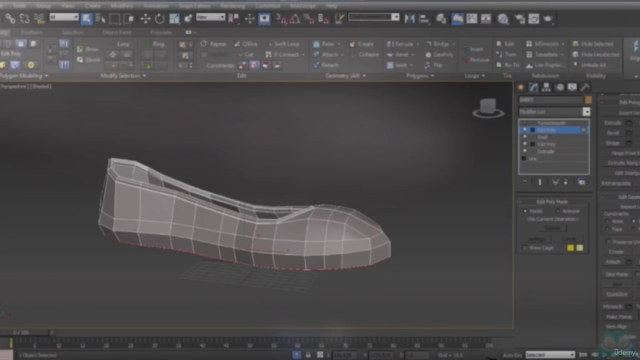
Task: Toggle visibility of the Extrude modifier
Action: click(525, 151)
